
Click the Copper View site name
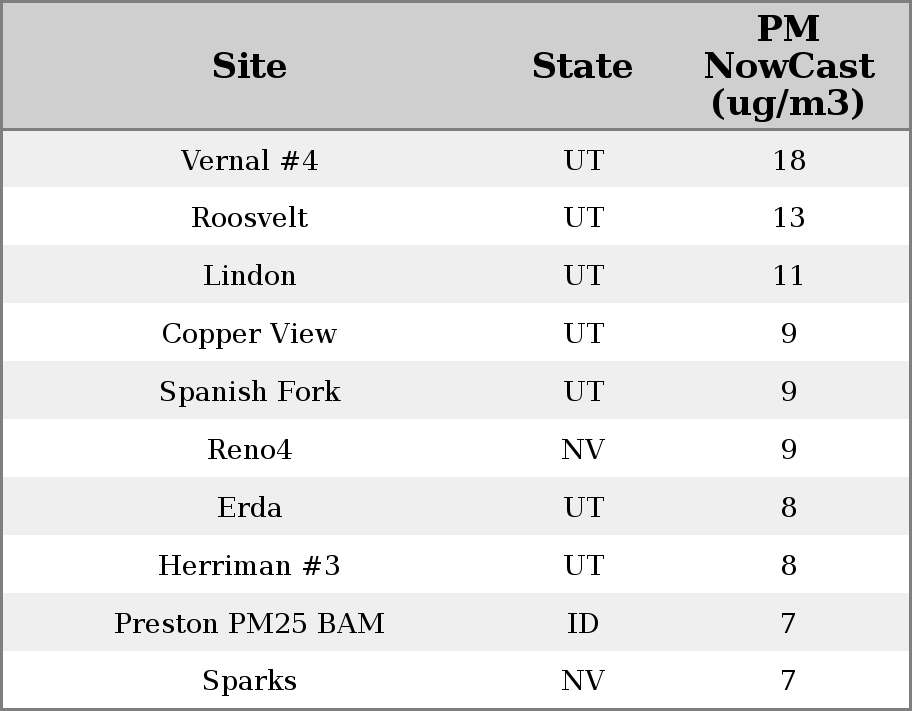tap(249, 334)
